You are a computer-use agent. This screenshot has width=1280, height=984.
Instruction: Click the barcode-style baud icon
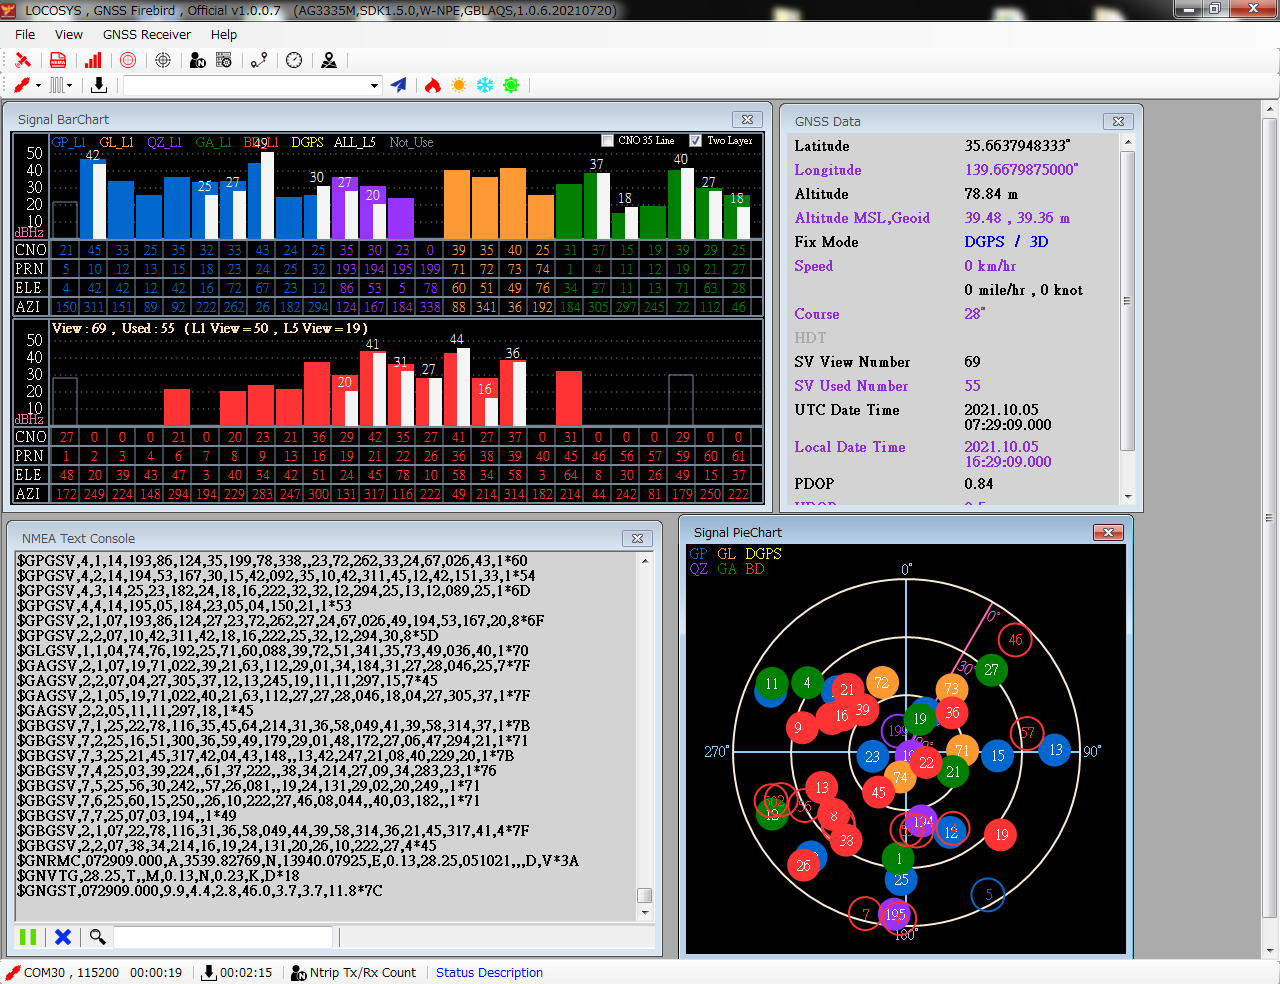click(57, 85)
